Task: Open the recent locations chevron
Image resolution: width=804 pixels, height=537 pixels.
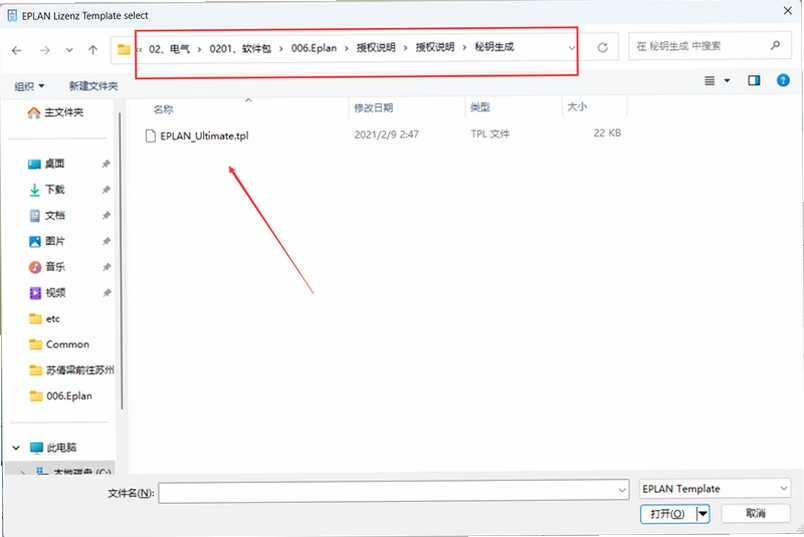Action: (x=69, y=50)
